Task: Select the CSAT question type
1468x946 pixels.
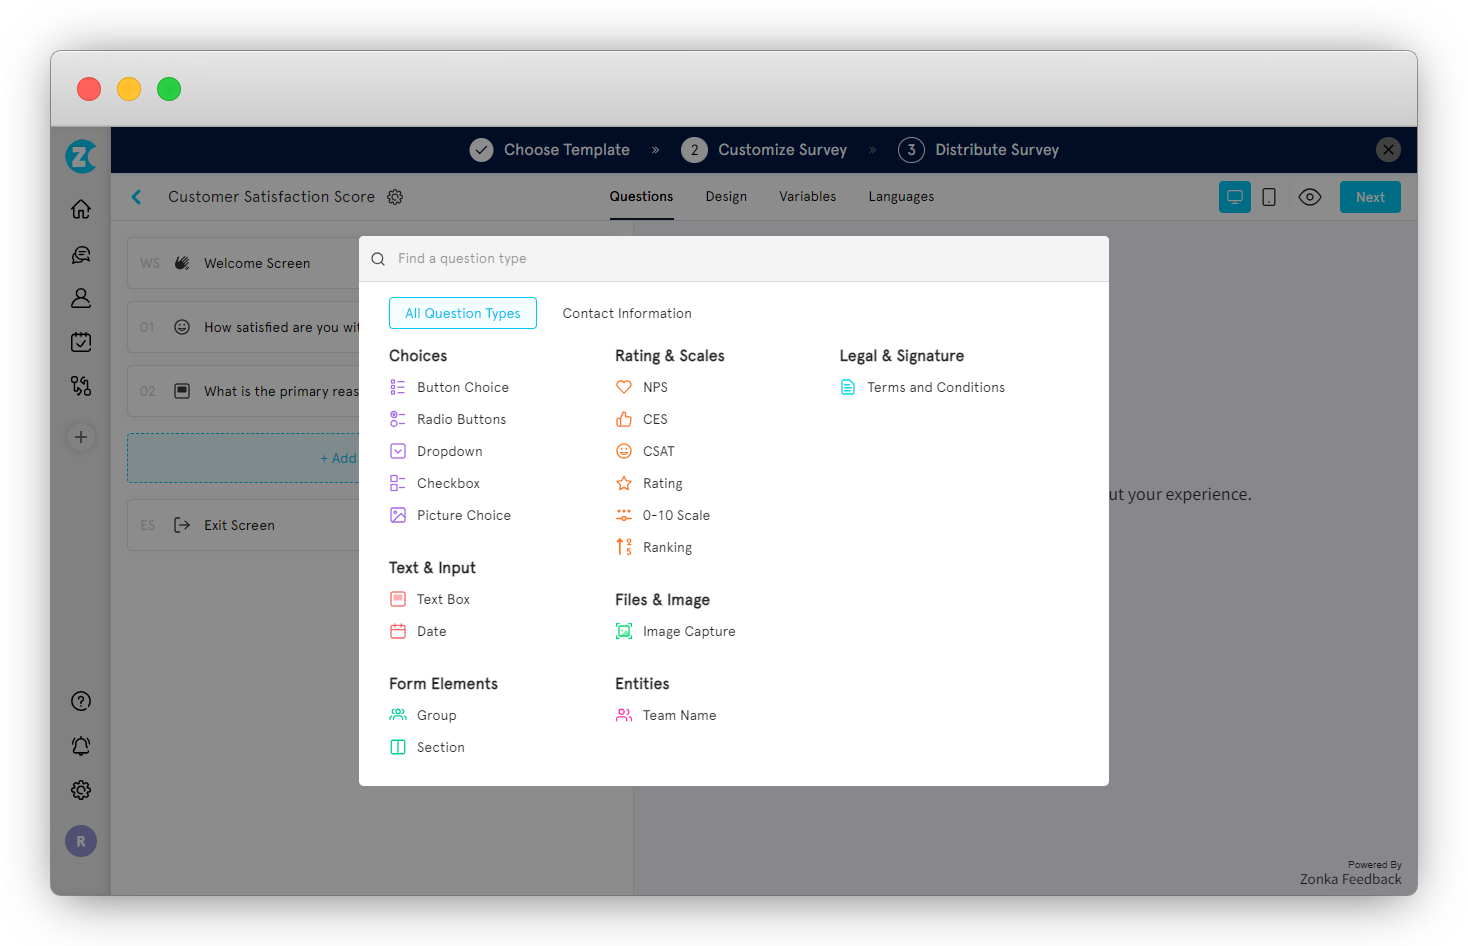Action: tap(659, 451)
